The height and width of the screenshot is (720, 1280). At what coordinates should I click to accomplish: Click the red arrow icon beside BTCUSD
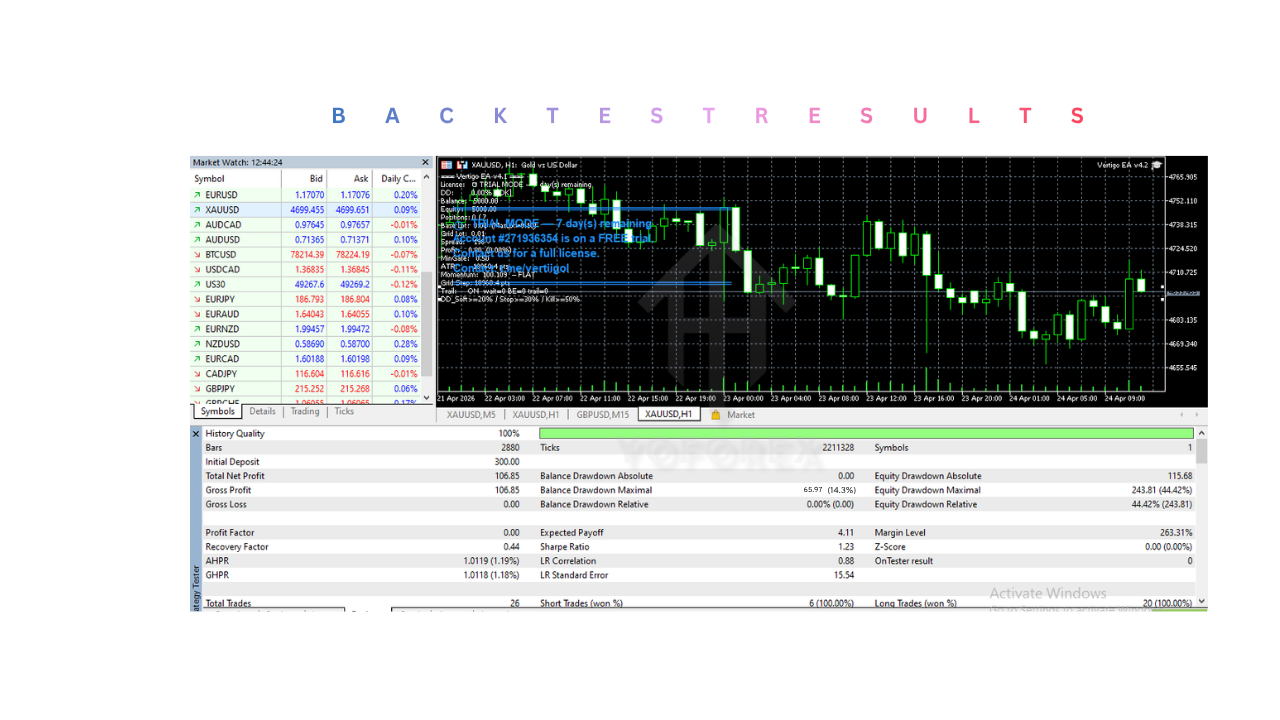point(197,255)
